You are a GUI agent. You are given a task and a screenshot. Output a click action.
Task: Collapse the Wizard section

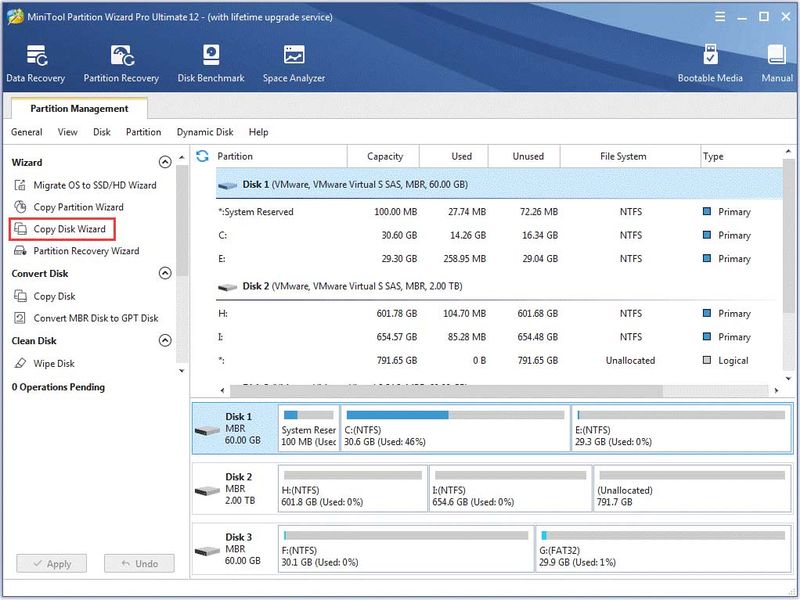(x=165, y=162)
